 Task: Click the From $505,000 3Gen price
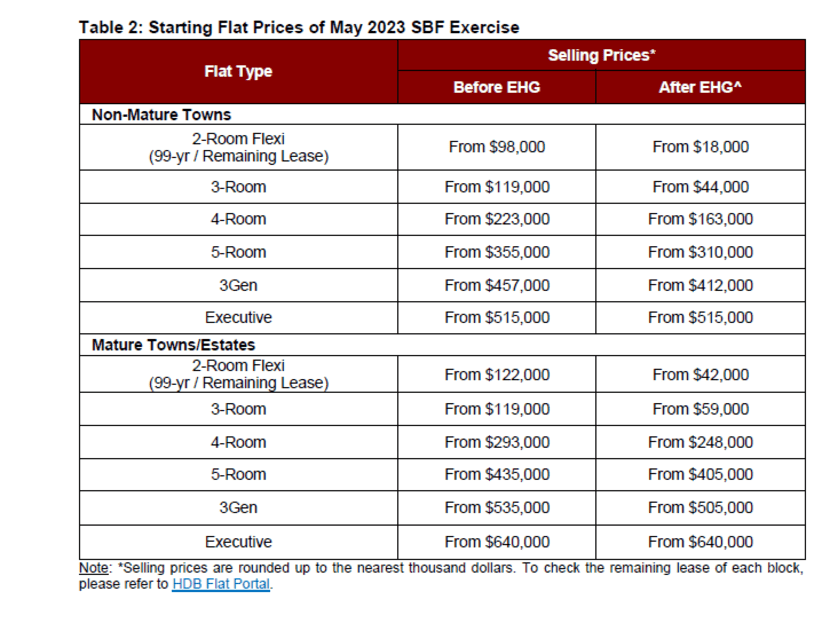[700, 508]
